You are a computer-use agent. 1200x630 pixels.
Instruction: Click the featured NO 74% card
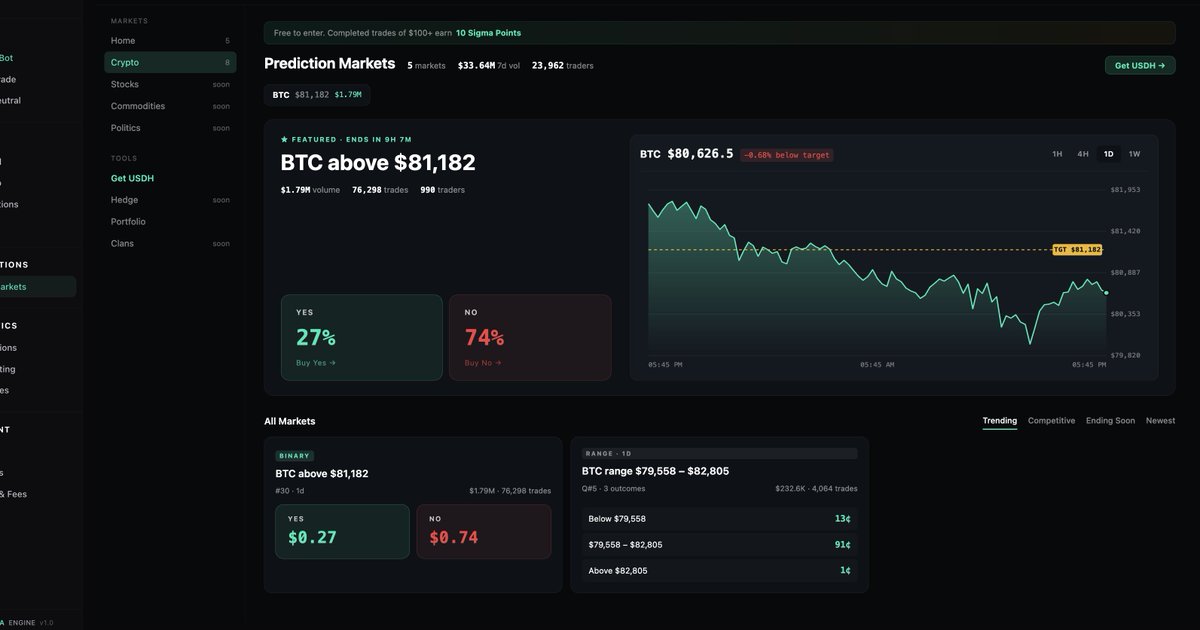[x=530, y=337]
